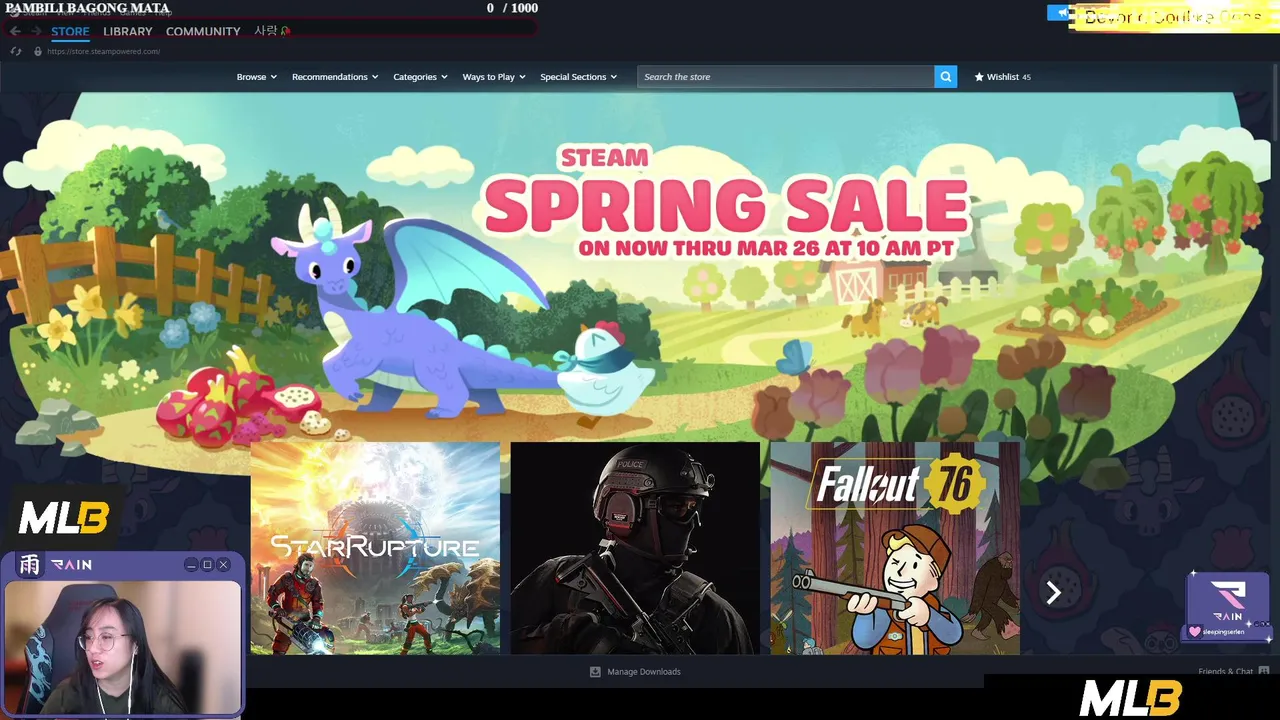Image resolution: width=1280 pixels, height=720 pixels.
Task: Click the magnifier search button
Action: (946, 77)
